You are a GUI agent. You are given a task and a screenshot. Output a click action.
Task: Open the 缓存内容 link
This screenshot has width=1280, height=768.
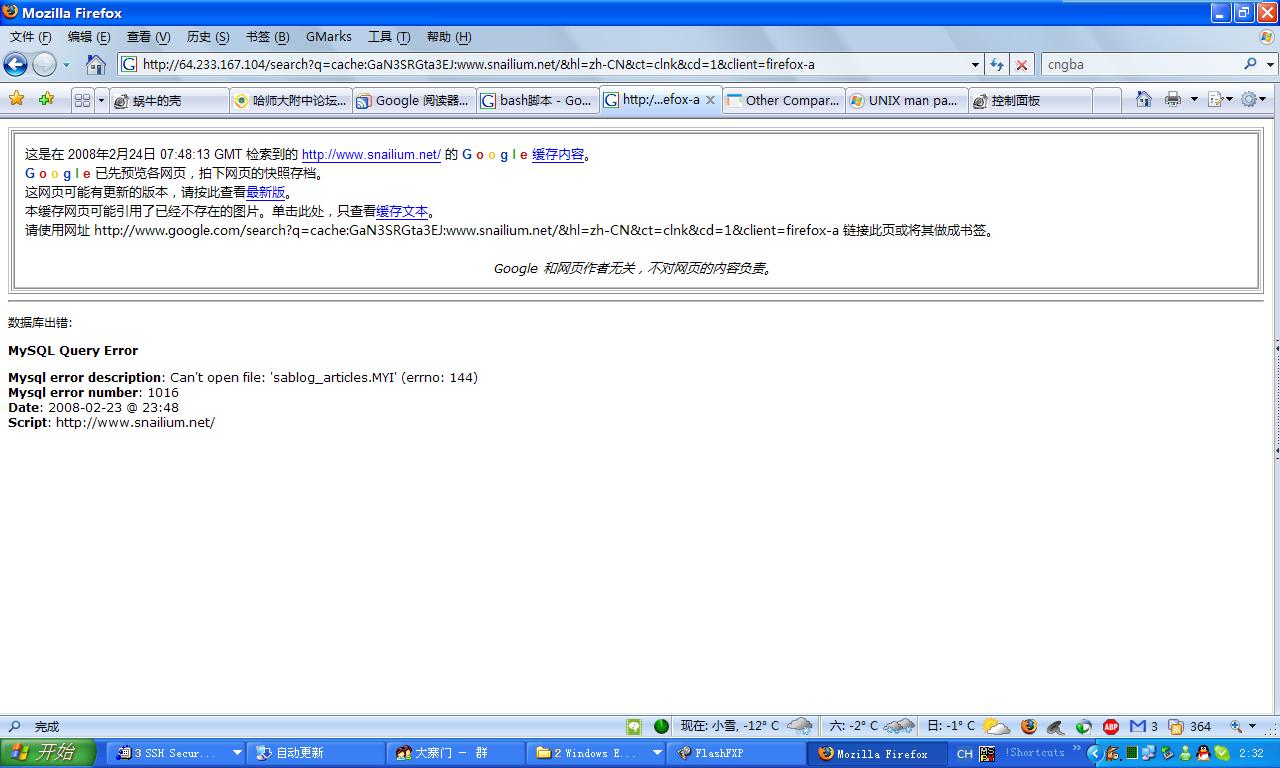(558, 155)
